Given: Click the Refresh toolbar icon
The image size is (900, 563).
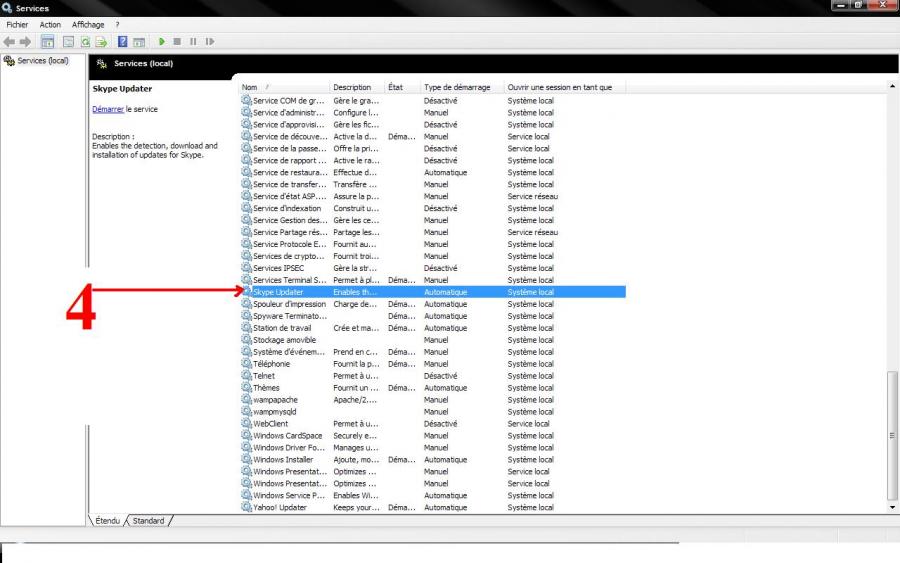Looking at the screenshot, I should [85, 42].
